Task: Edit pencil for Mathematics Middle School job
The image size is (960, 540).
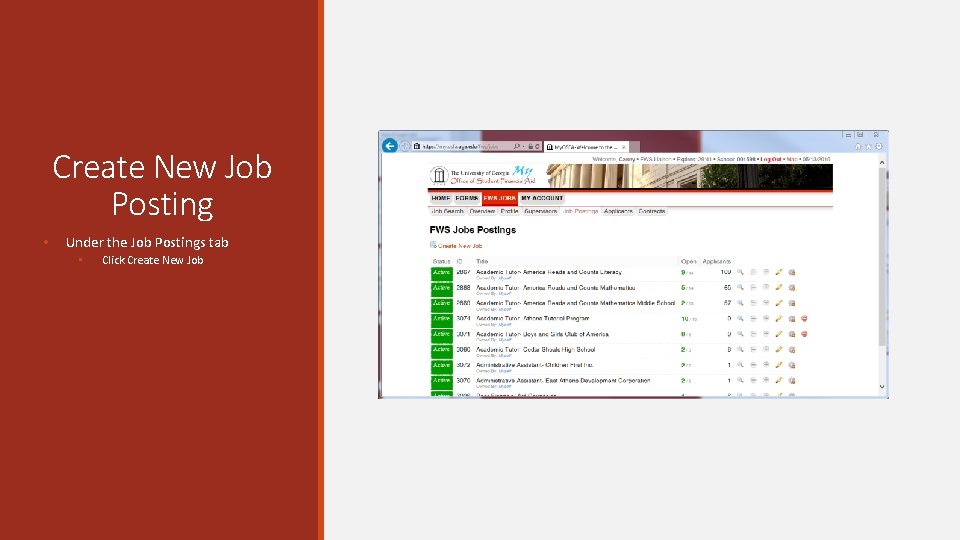Action: (x=779, y=303)
